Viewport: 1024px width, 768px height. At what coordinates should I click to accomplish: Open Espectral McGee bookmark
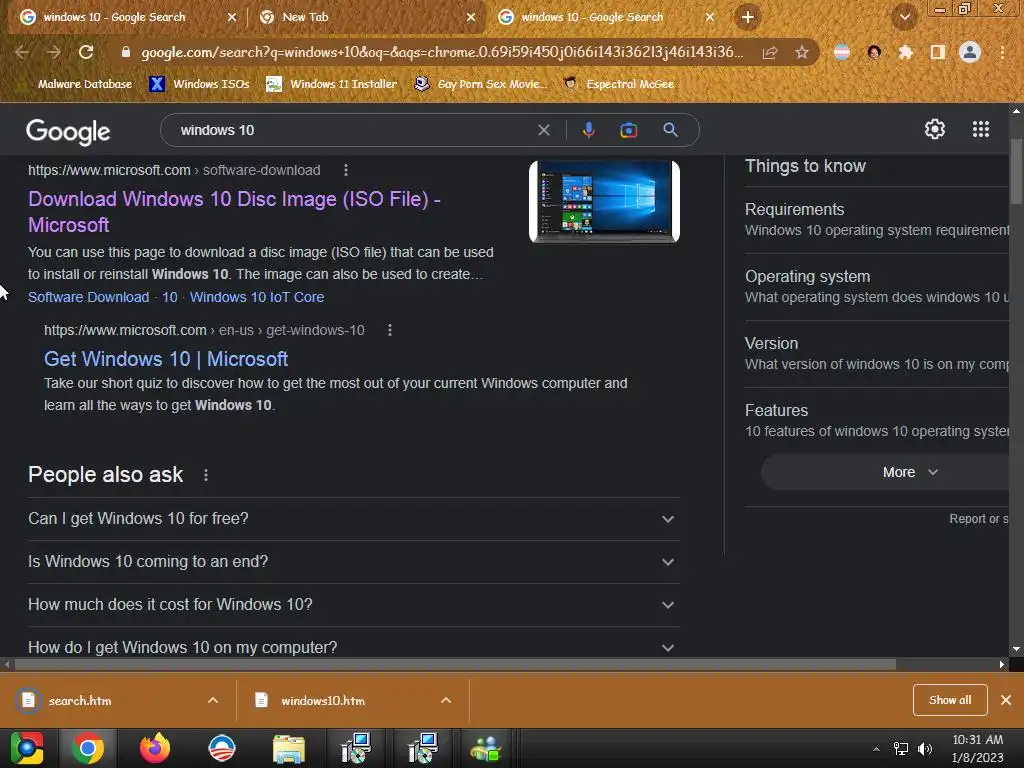[618, 84]
